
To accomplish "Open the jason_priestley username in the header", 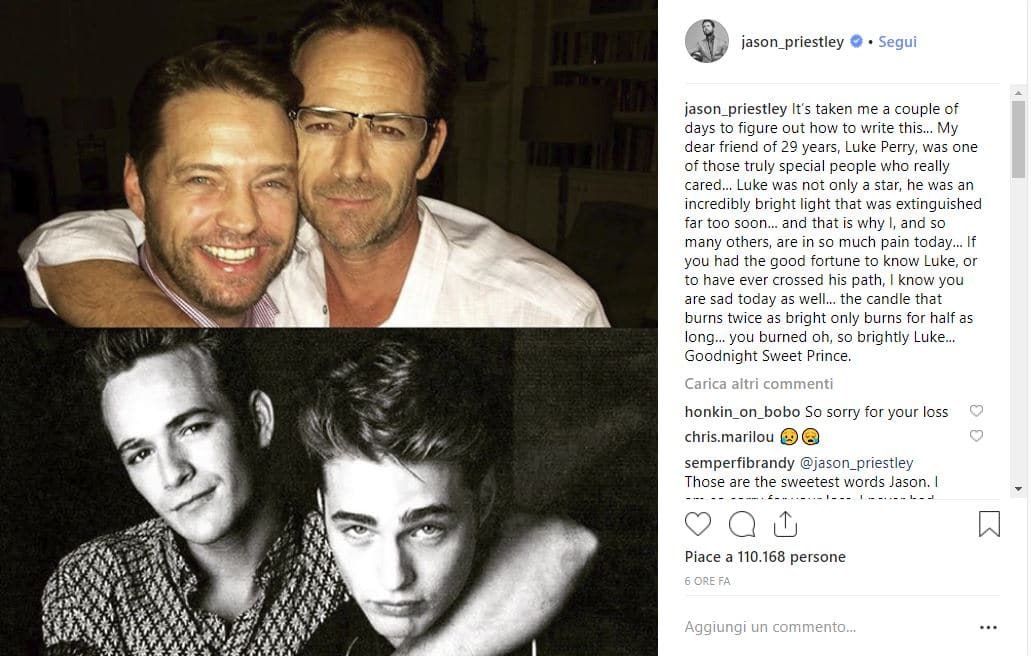I will pyautogui.click(x=793, y=42).
